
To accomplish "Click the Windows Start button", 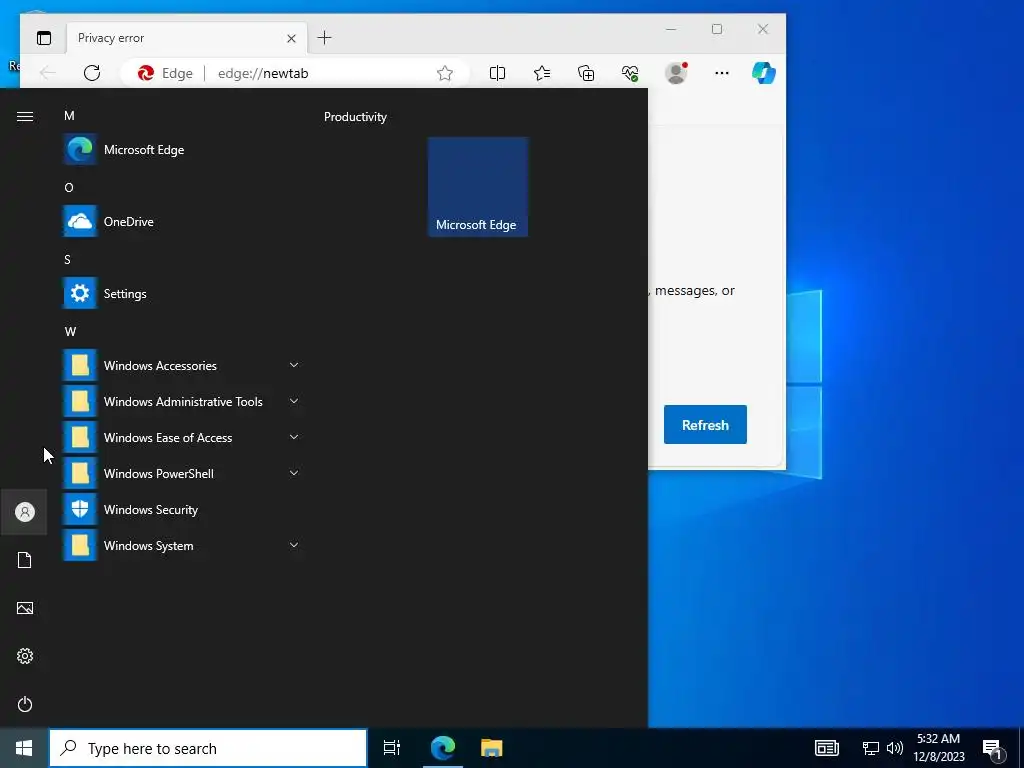I will pos(24,748).
